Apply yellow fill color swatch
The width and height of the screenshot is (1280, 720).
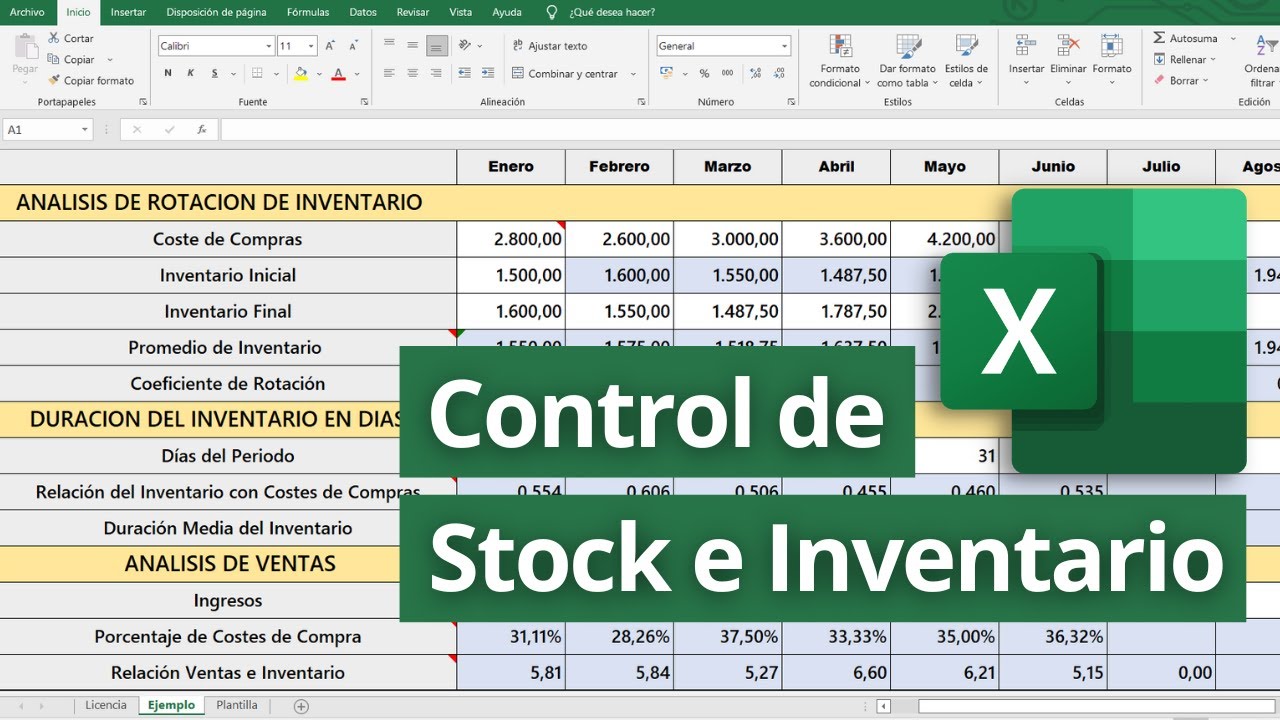[x=301, y=73]
